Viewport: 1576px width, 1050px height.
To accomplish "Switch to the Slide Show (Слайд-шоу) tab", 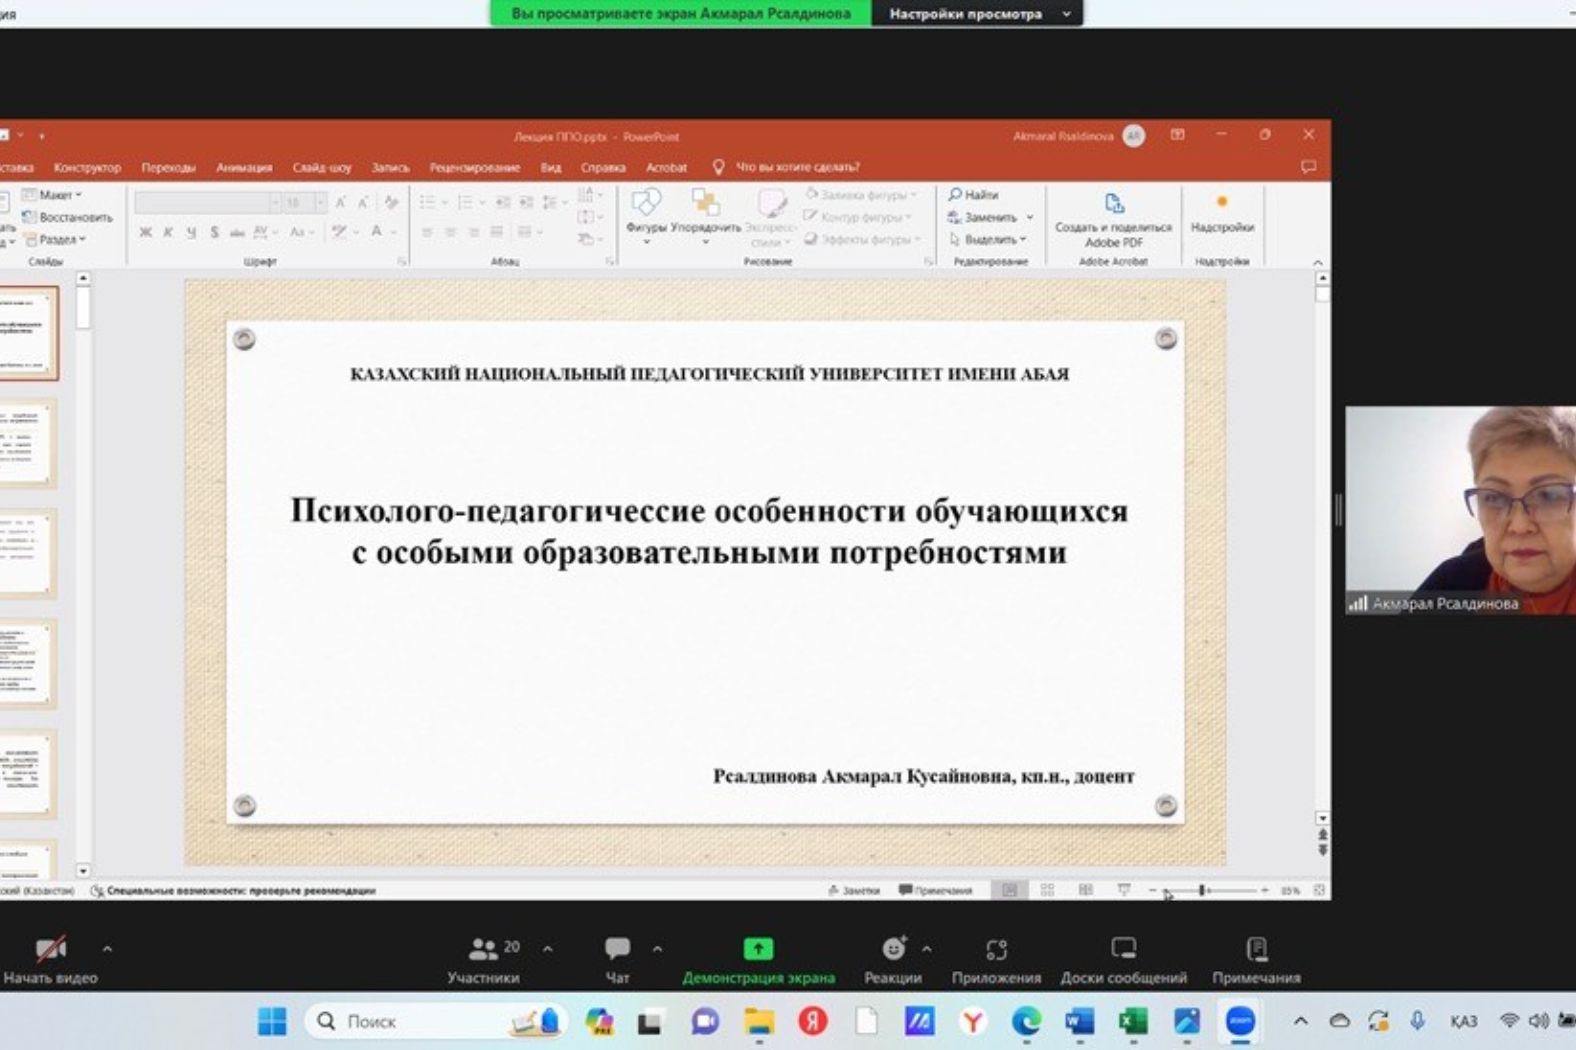I will tap(322, 167).
